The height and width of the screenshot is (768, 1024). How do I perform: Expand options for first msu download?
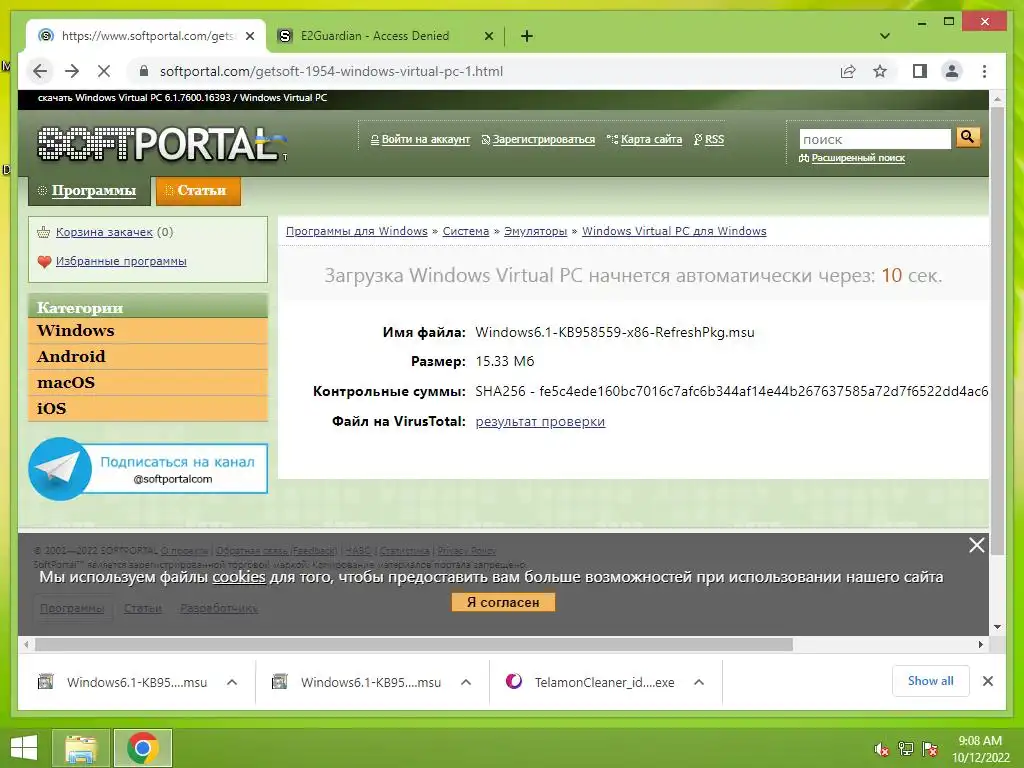[232, 682]
